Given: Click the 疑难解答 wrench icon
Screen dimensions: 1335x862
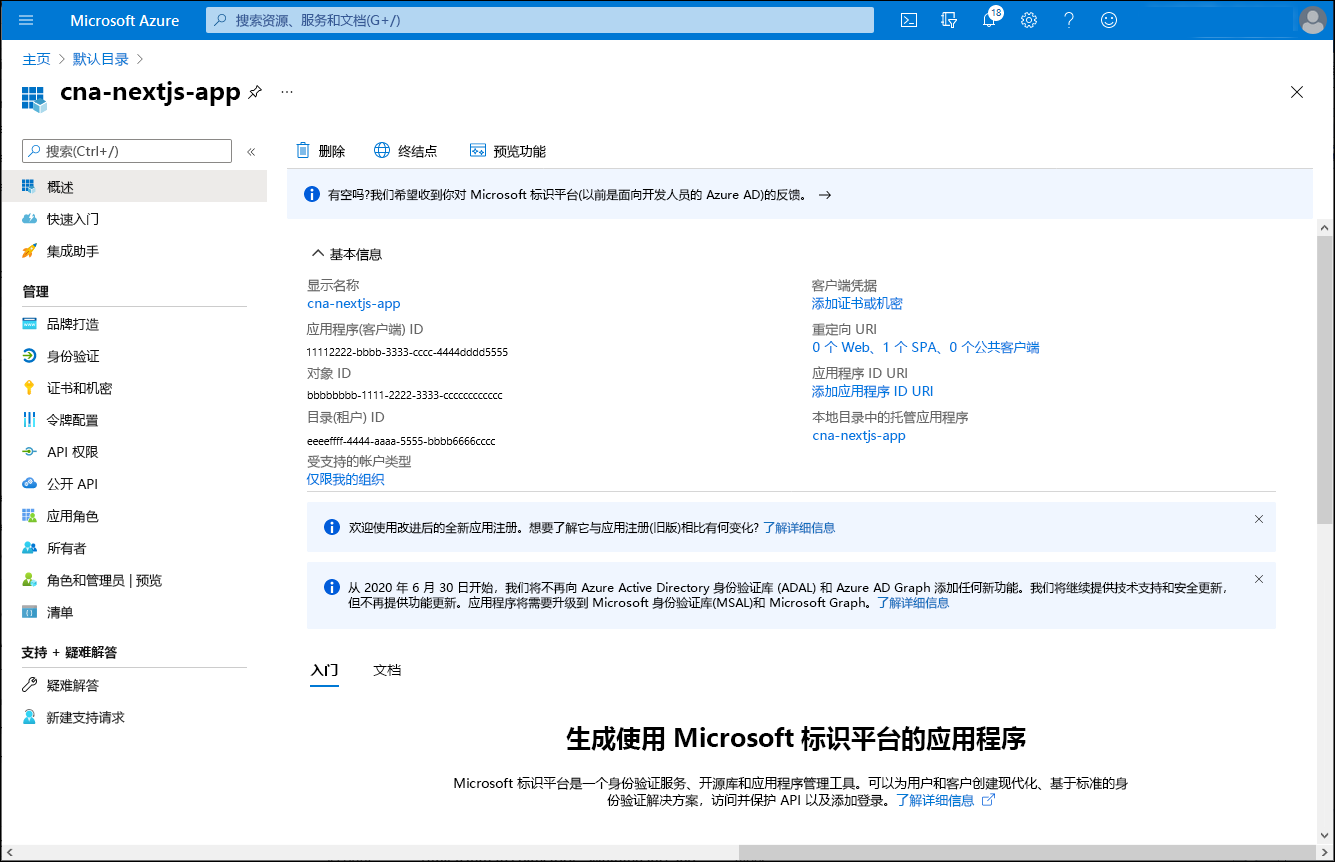Looking at the screenshot, I should [x=29, y=685].
